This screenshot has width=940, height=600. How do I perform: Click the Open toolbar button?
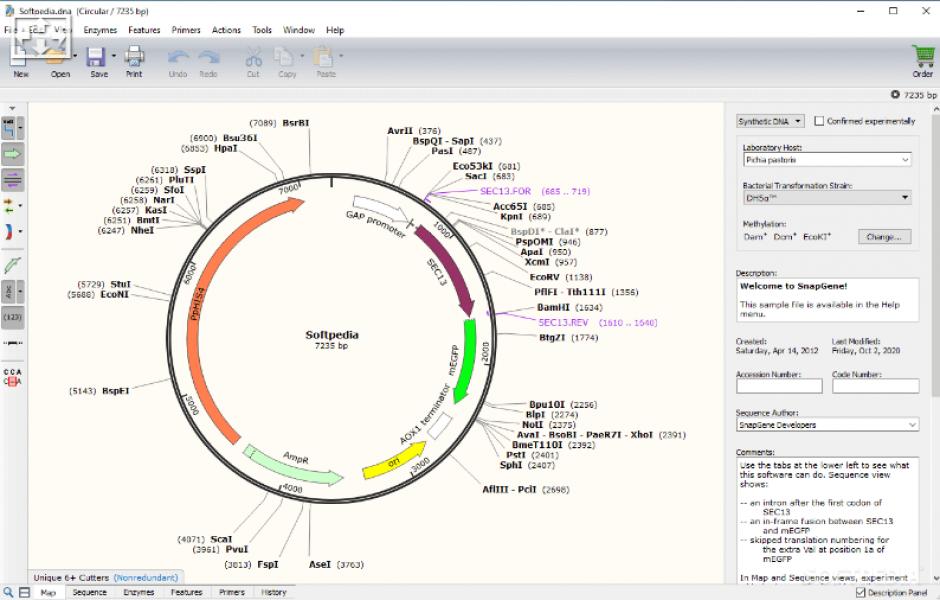[60, 63]
